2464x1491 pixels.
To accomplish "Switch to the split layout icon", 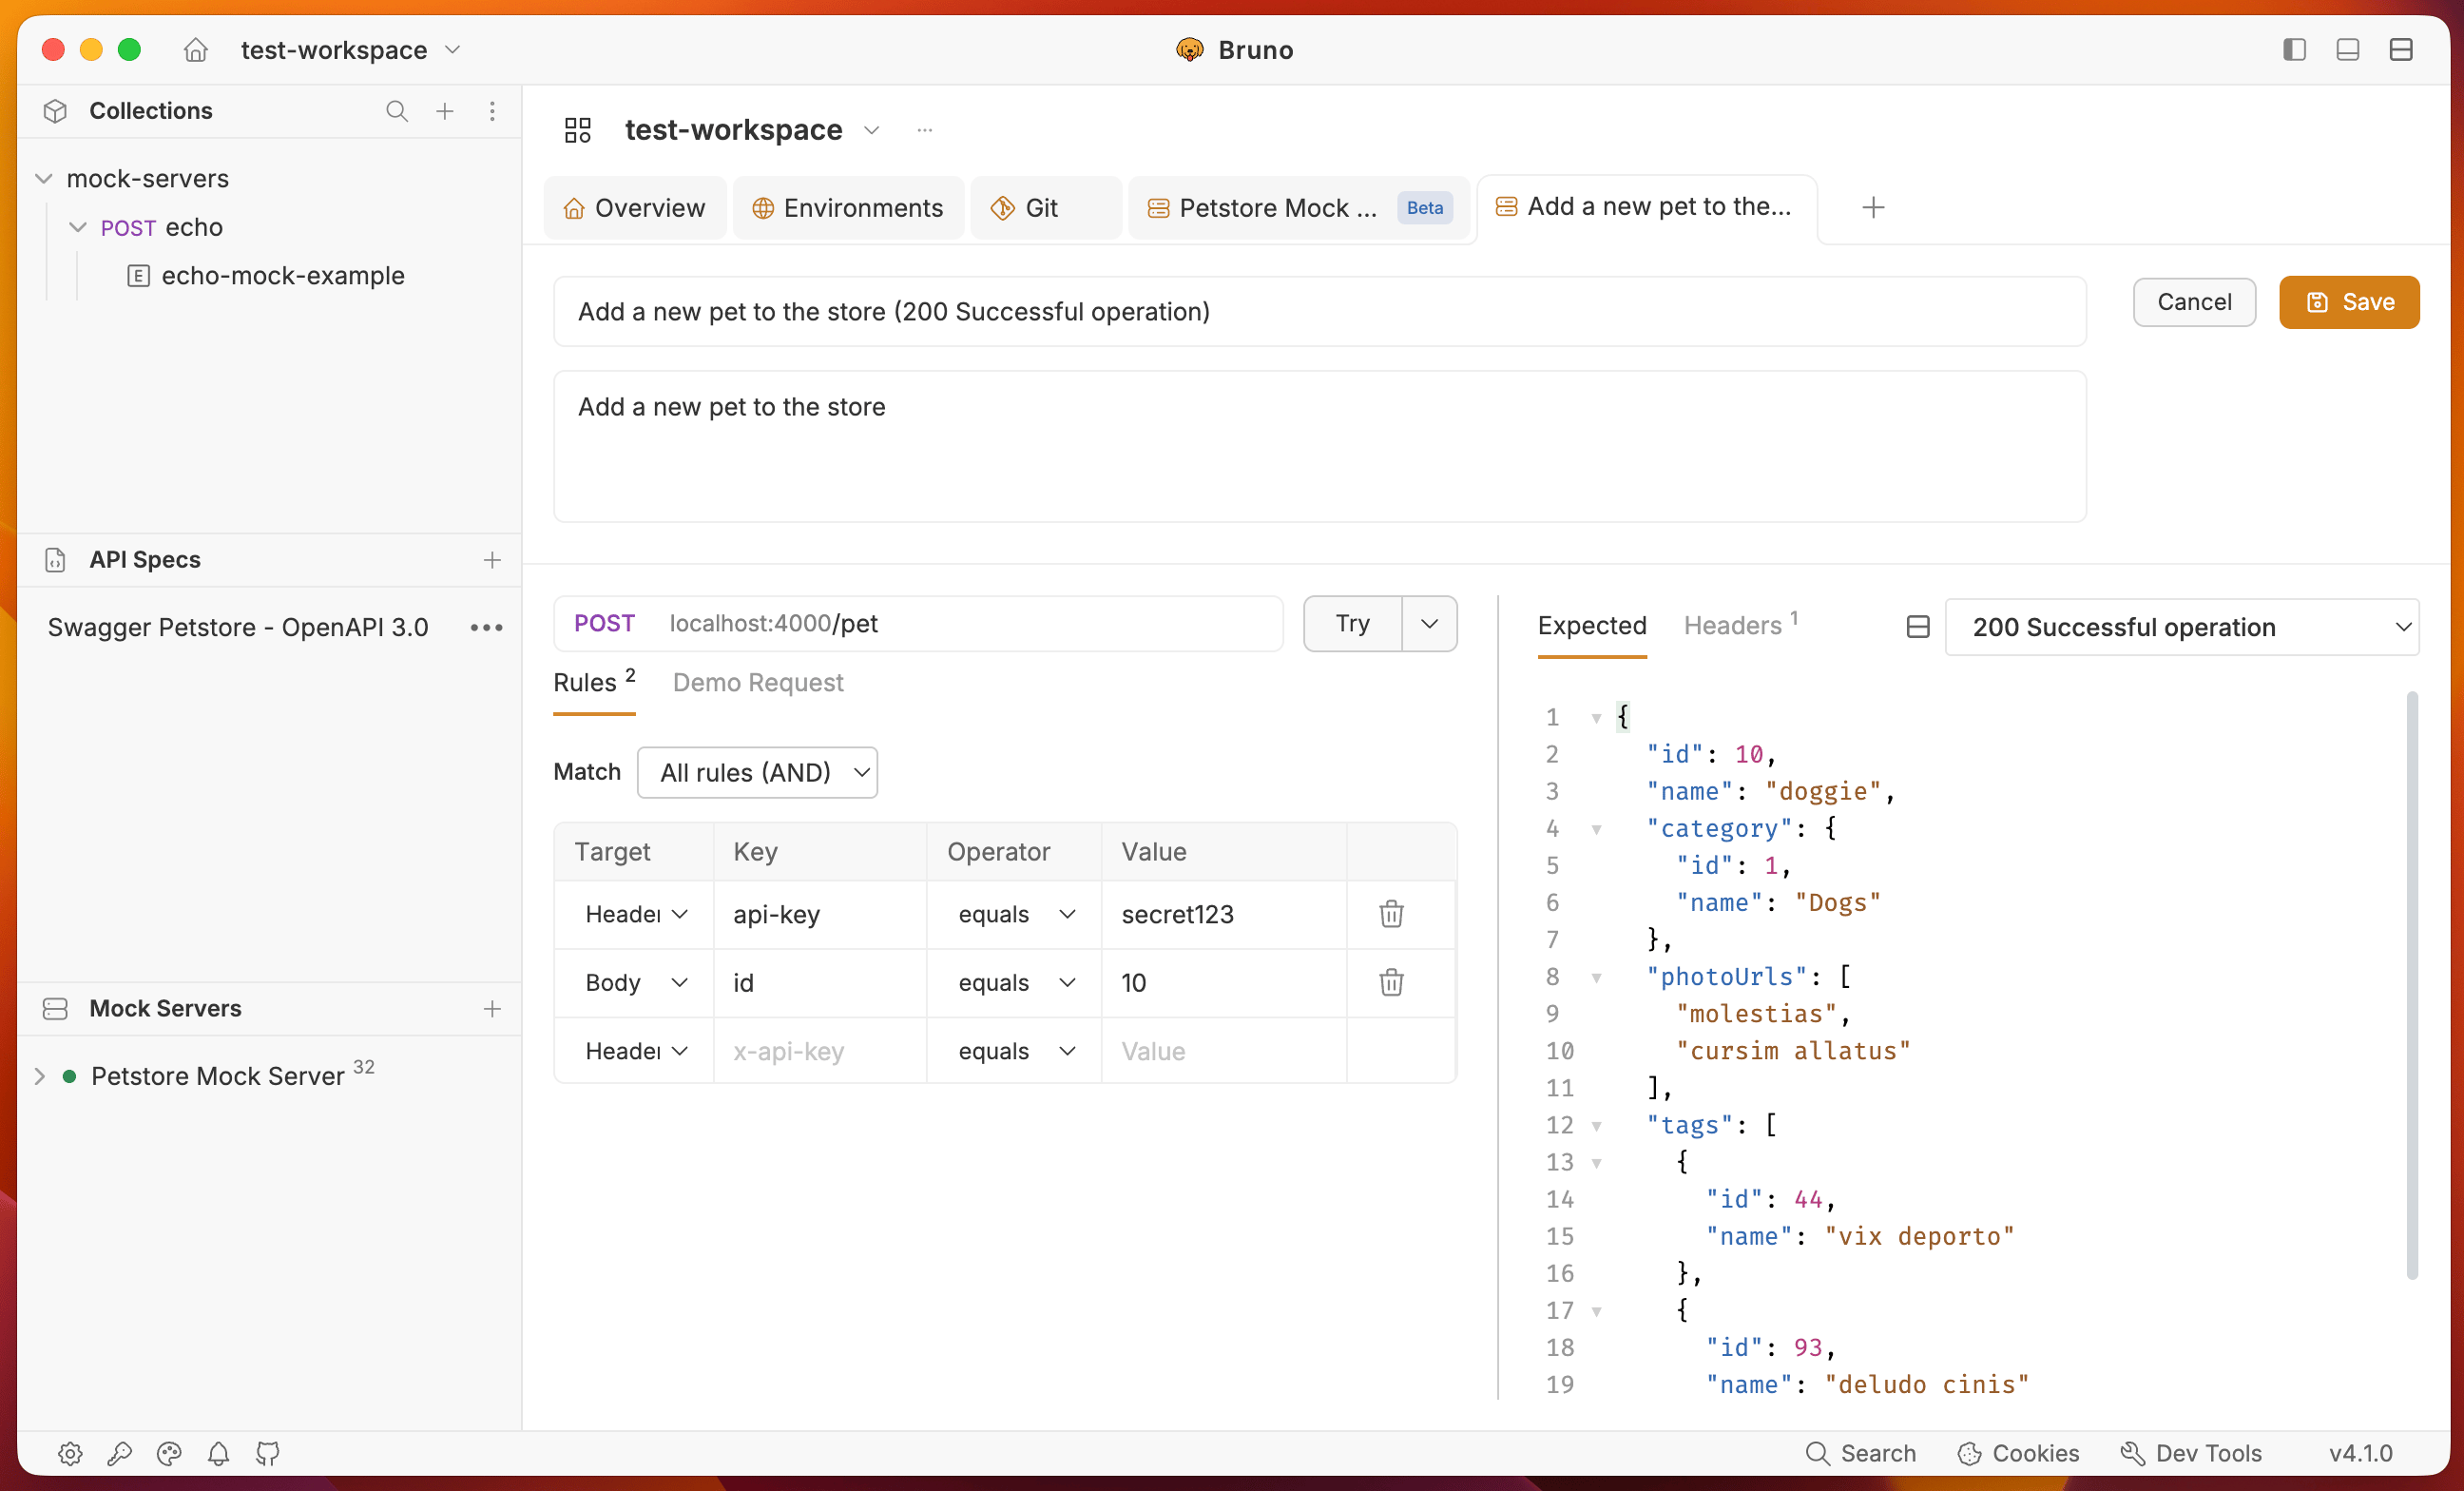I will pos(2401,49).
